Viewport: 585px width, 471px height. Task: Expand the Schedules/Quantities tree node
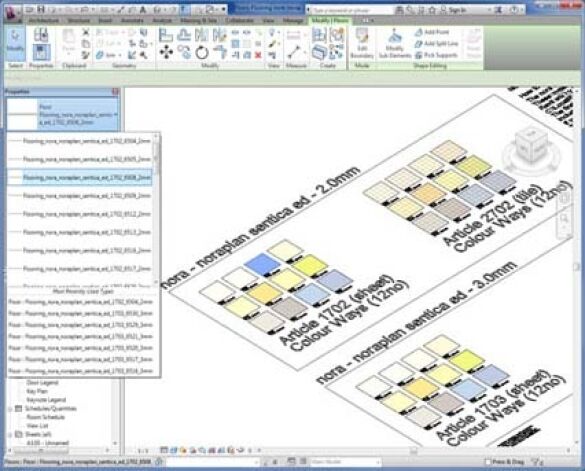(10, 409)
